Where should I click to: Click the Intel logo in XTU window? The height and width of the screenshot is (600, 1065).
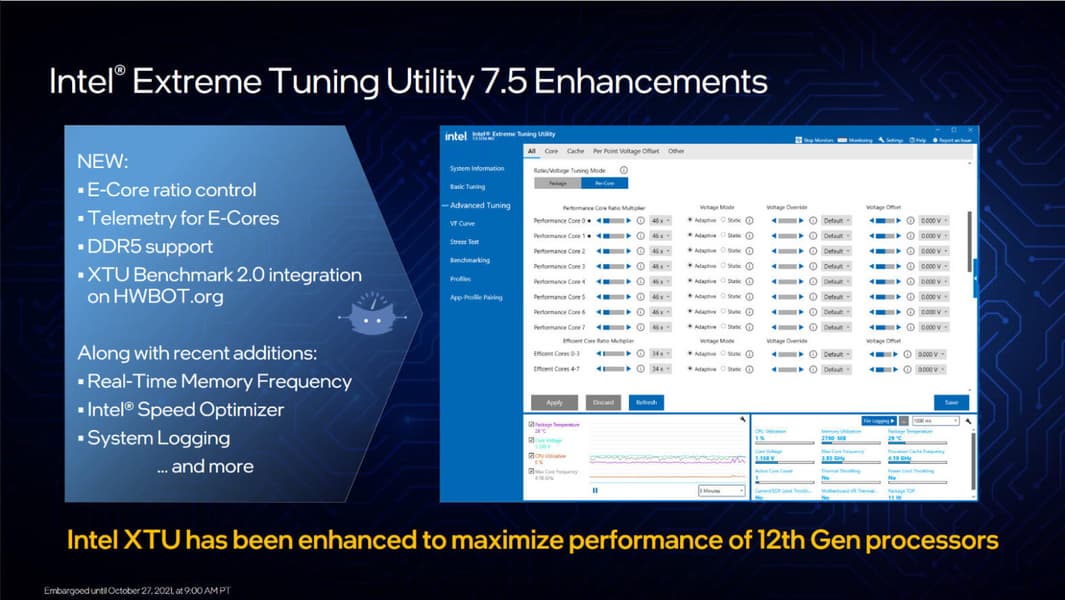[456, 137]
